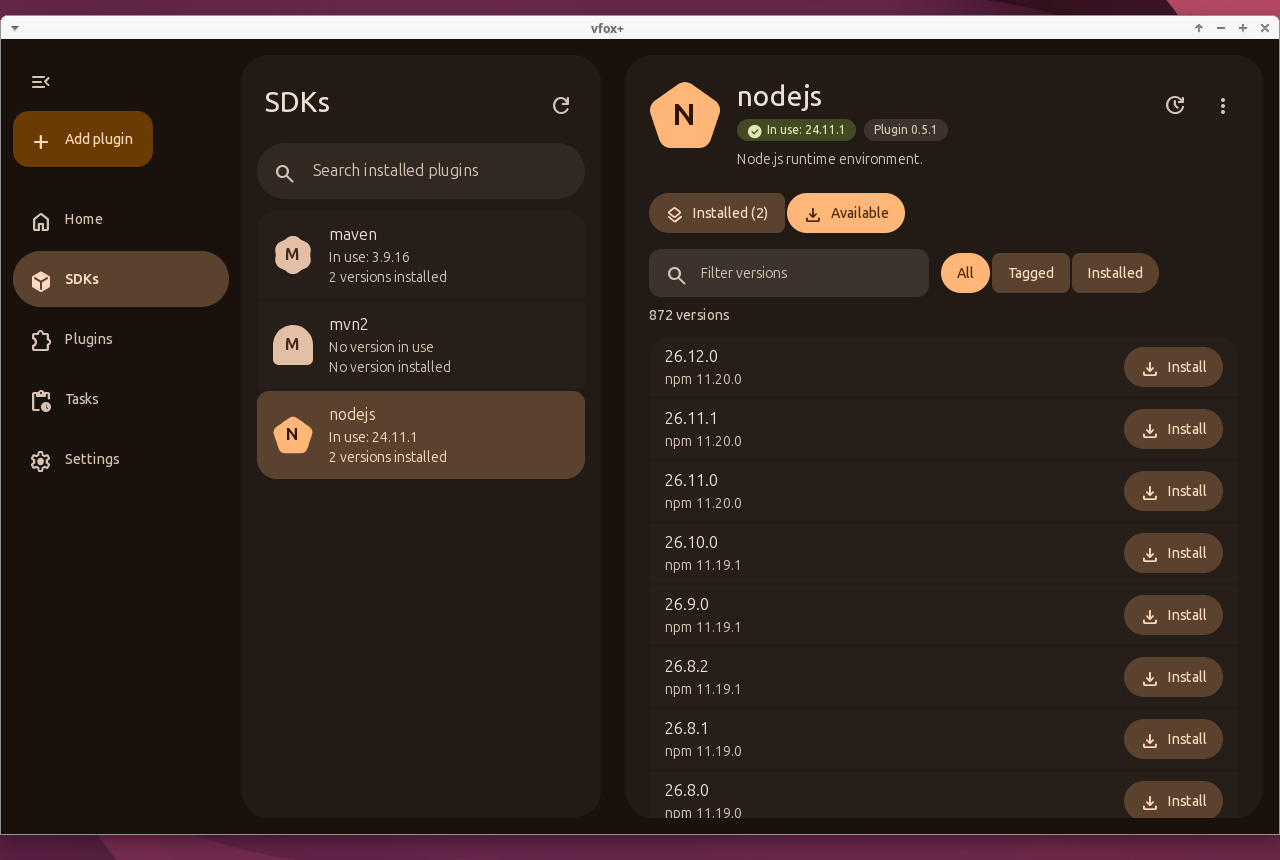
Task: Switch to the Installed (2) tab
Action: pos(717,213)
